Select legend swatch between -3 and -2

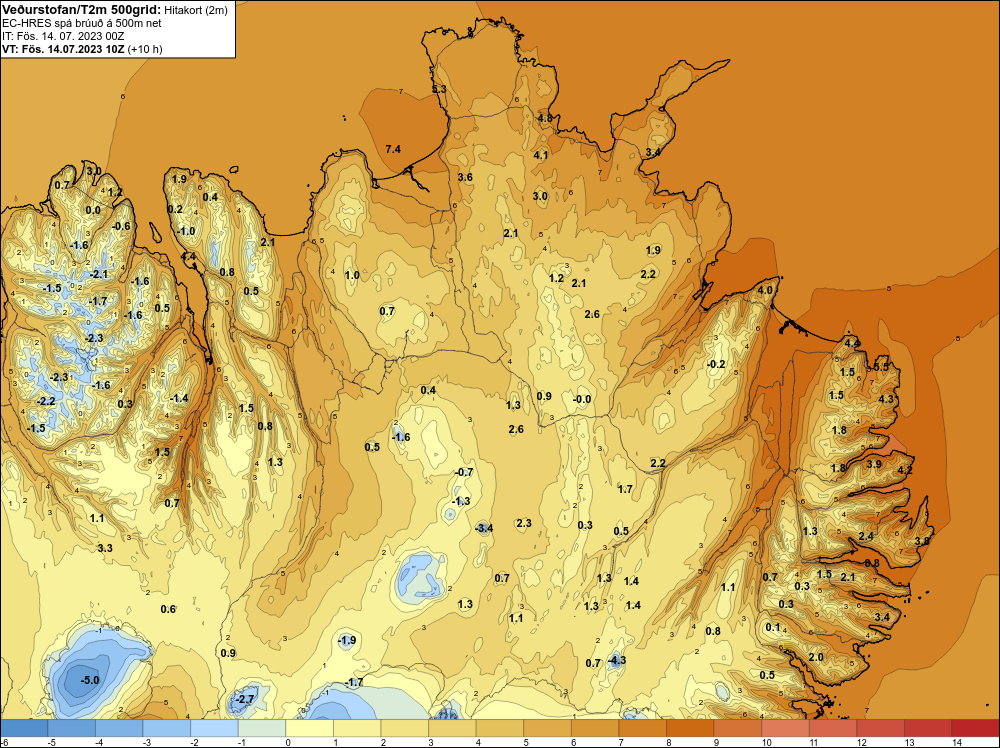pos(166,728)
